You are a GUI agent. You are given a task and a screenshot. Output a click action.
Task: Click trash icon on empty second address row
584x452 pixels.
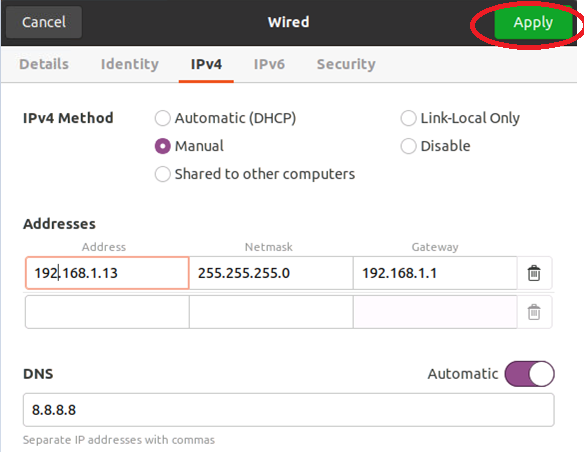click(534, 312)
